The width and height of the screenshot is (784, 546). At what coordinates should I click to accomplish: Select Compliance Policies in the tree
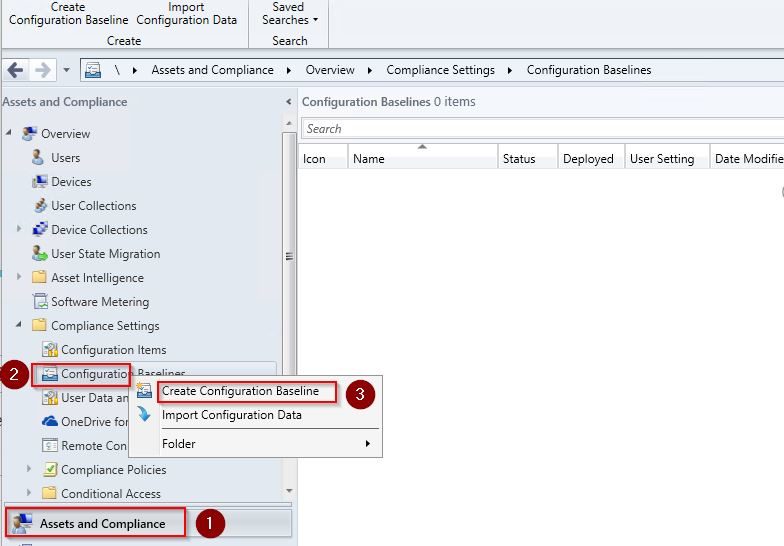click(114, 470)
